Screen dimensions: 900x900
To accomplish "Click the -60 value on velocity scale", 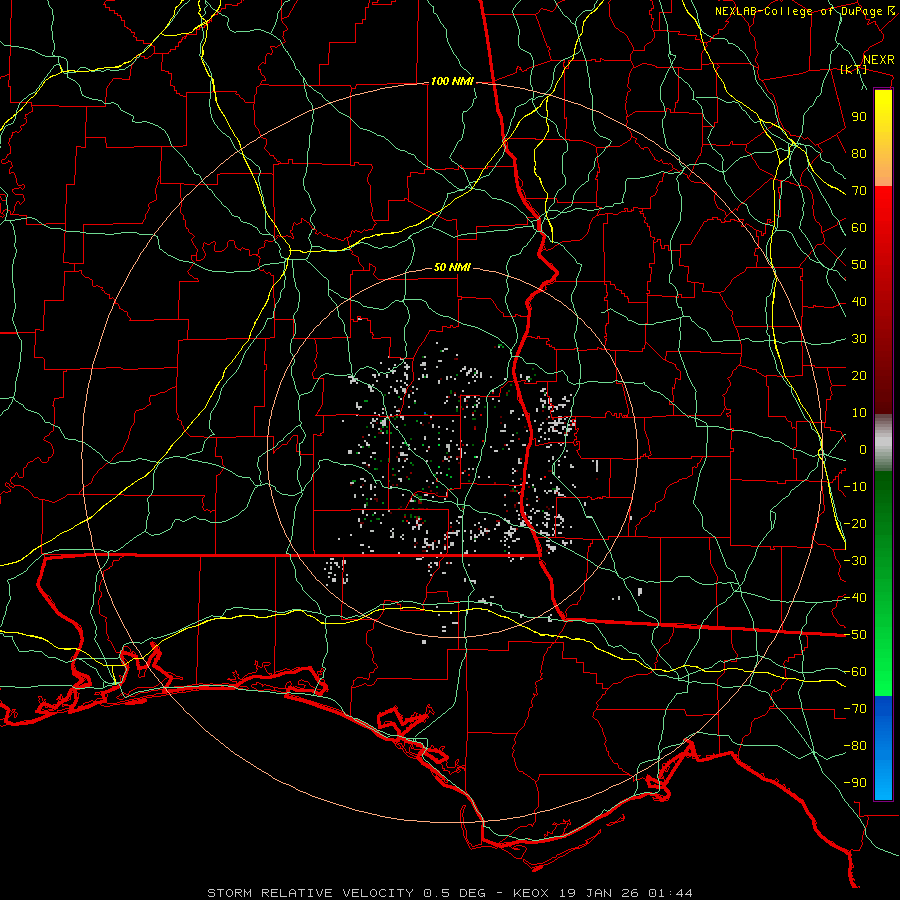I will [855, 672].
